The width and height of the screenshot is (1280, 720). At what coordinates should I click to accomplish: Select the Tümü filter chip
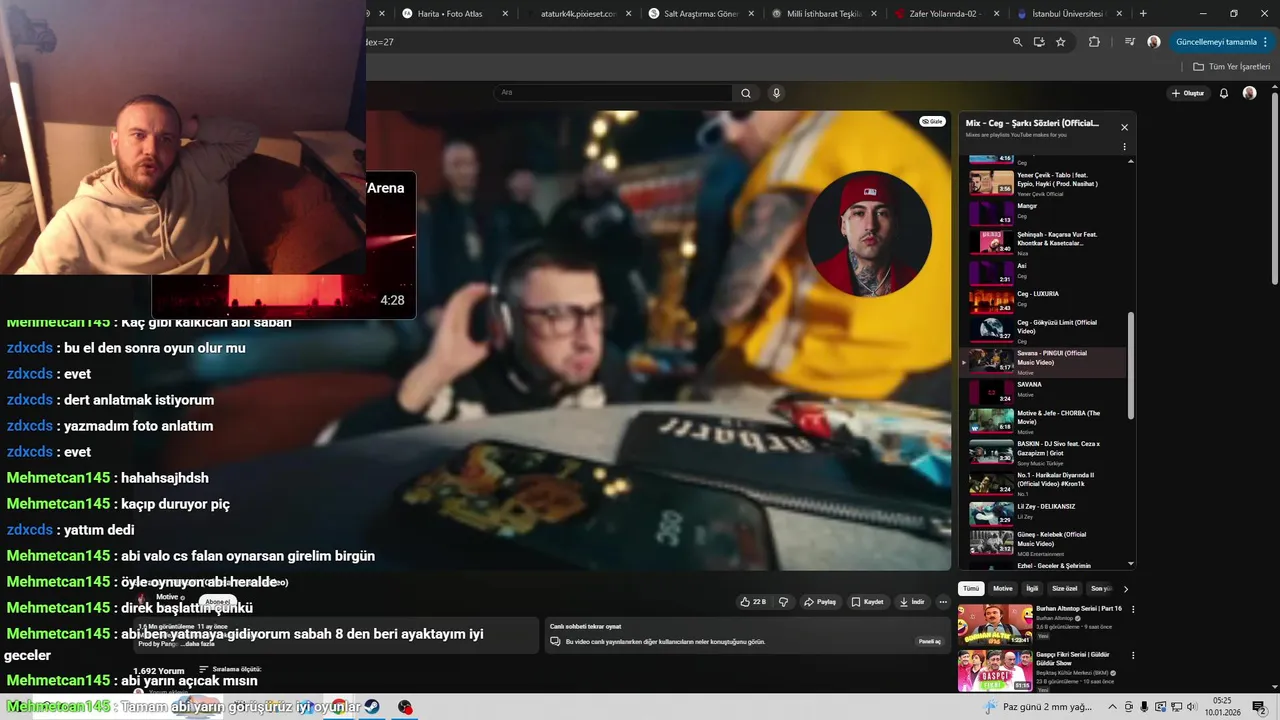971,589
